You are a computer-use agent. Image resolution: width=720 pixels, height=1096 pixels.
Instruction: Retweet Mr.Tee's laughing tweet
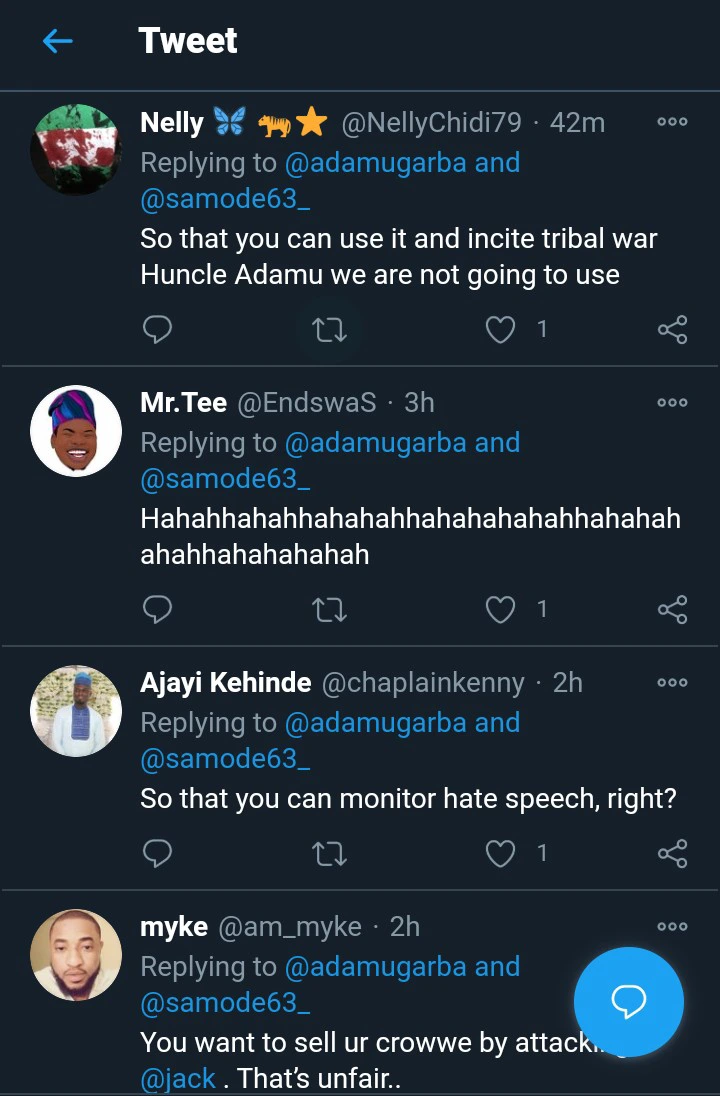[x=329, y=609]
